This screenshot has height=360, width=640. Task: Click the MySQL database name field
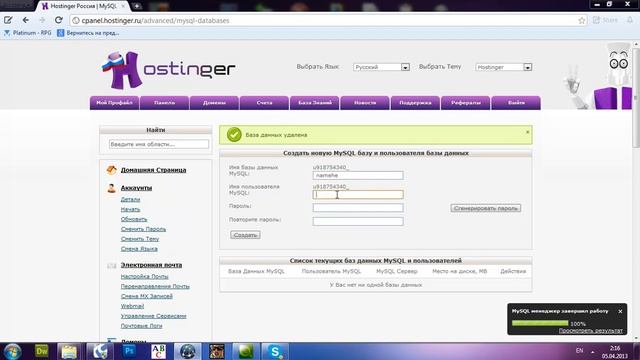click(358, 175)
